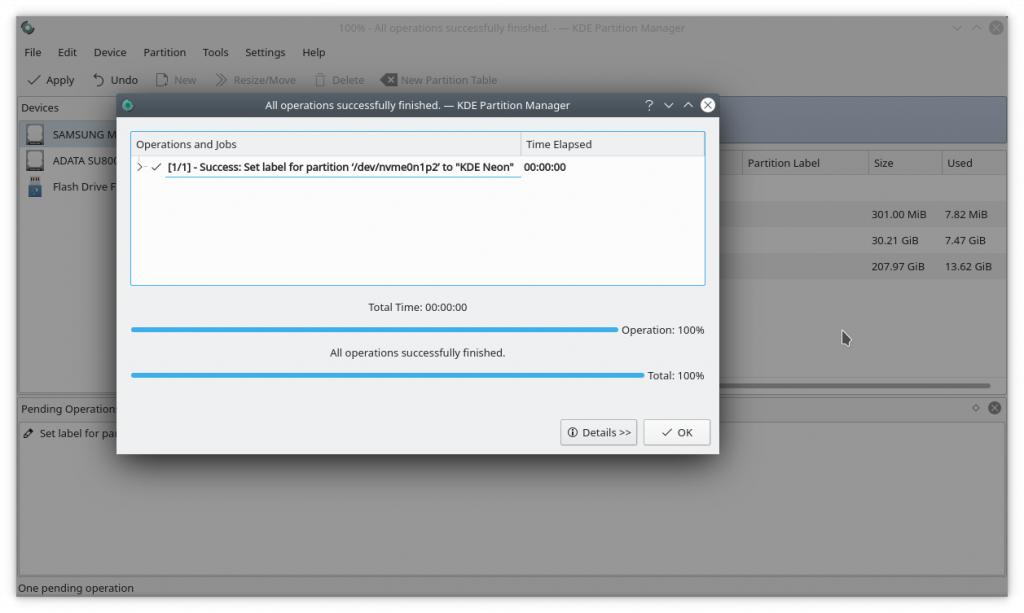Viewport: 1024px width, 613px height.
Task: Open the Tools menu
Action: (x=215, y=52)
